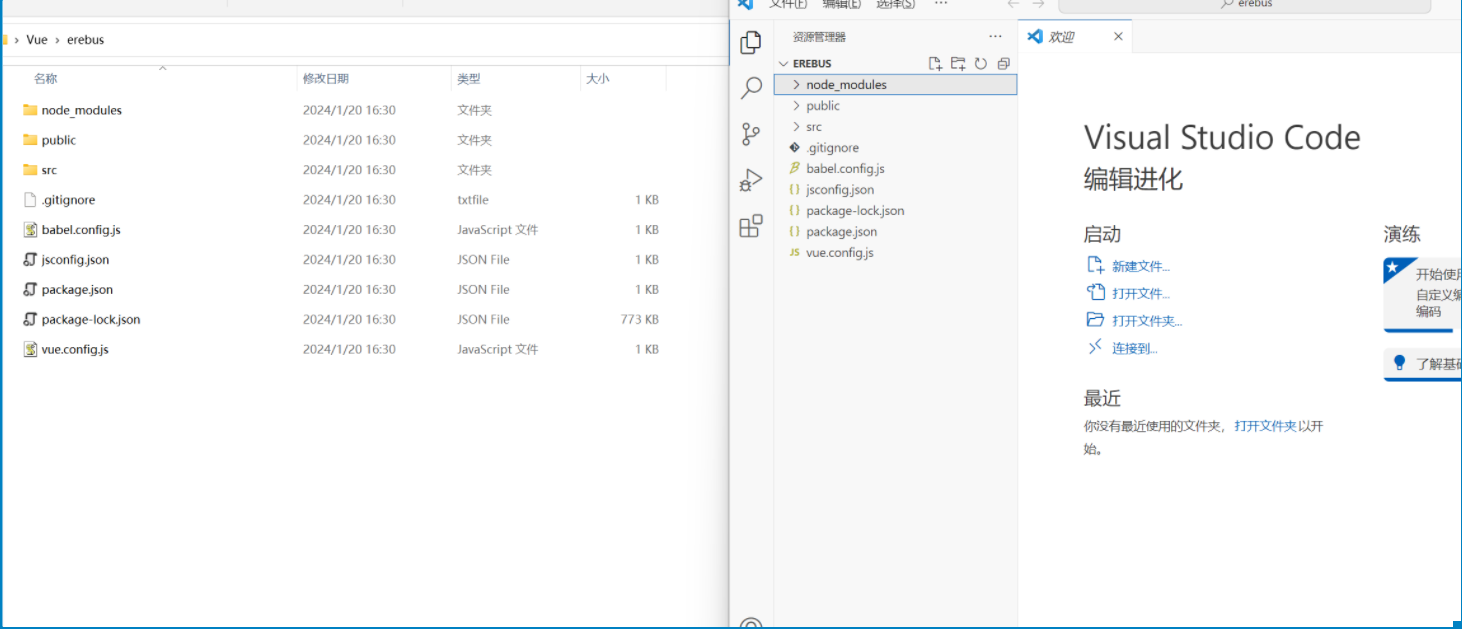This screenshot has height=629, width=1462.
Task: Click the babel.config.js file icon in File Explorer
Action: (30, 230)
